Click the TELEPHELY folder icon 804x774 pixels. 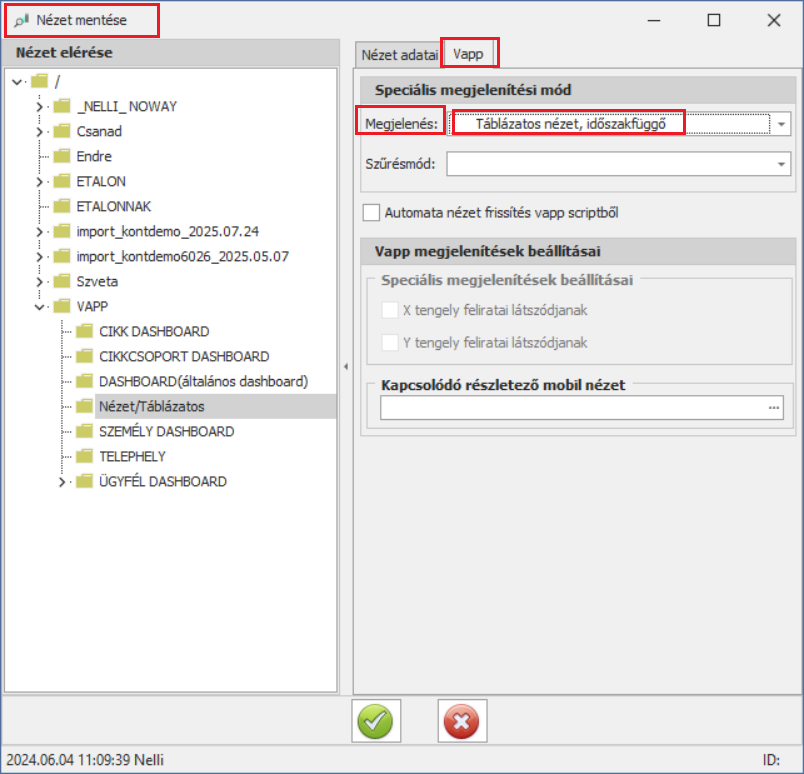(x=84, y=456)
